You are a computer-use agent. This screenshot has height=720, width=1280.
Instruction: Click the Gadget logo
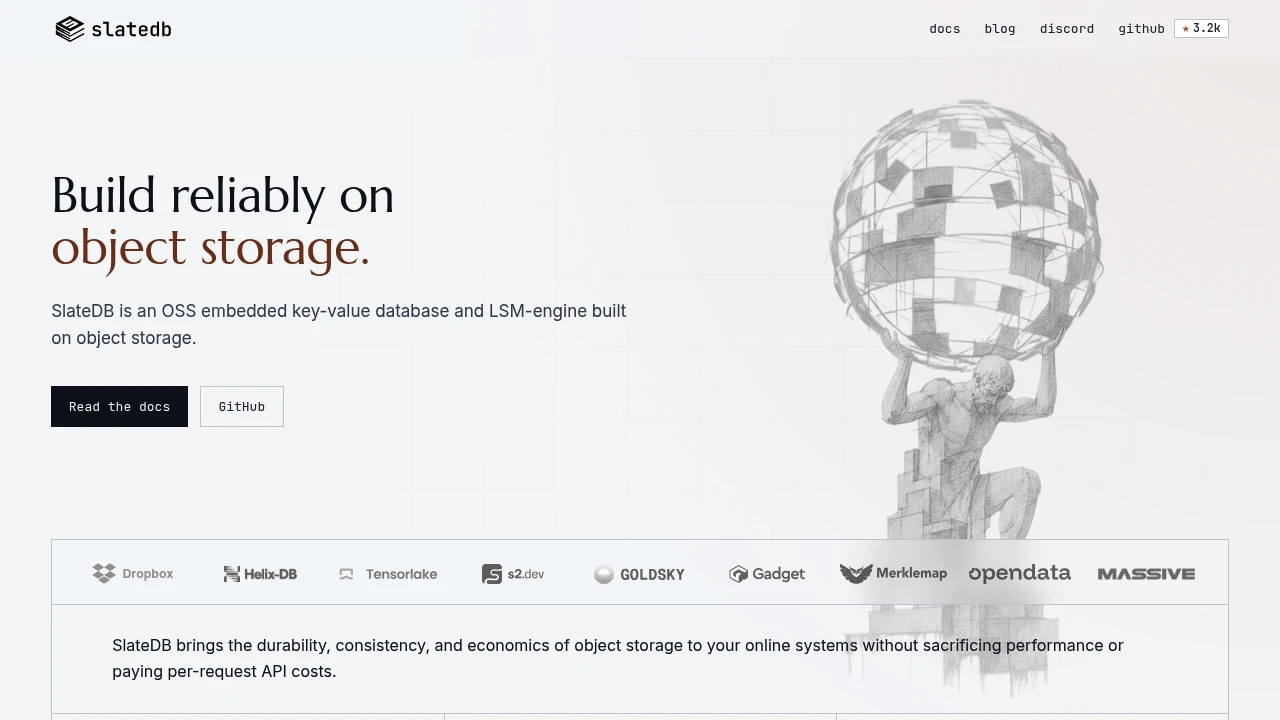point(767,574)
